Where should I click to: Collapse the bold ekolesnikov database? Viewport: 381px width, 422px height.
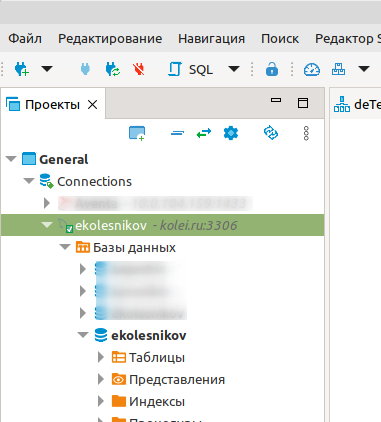point(83,335)
